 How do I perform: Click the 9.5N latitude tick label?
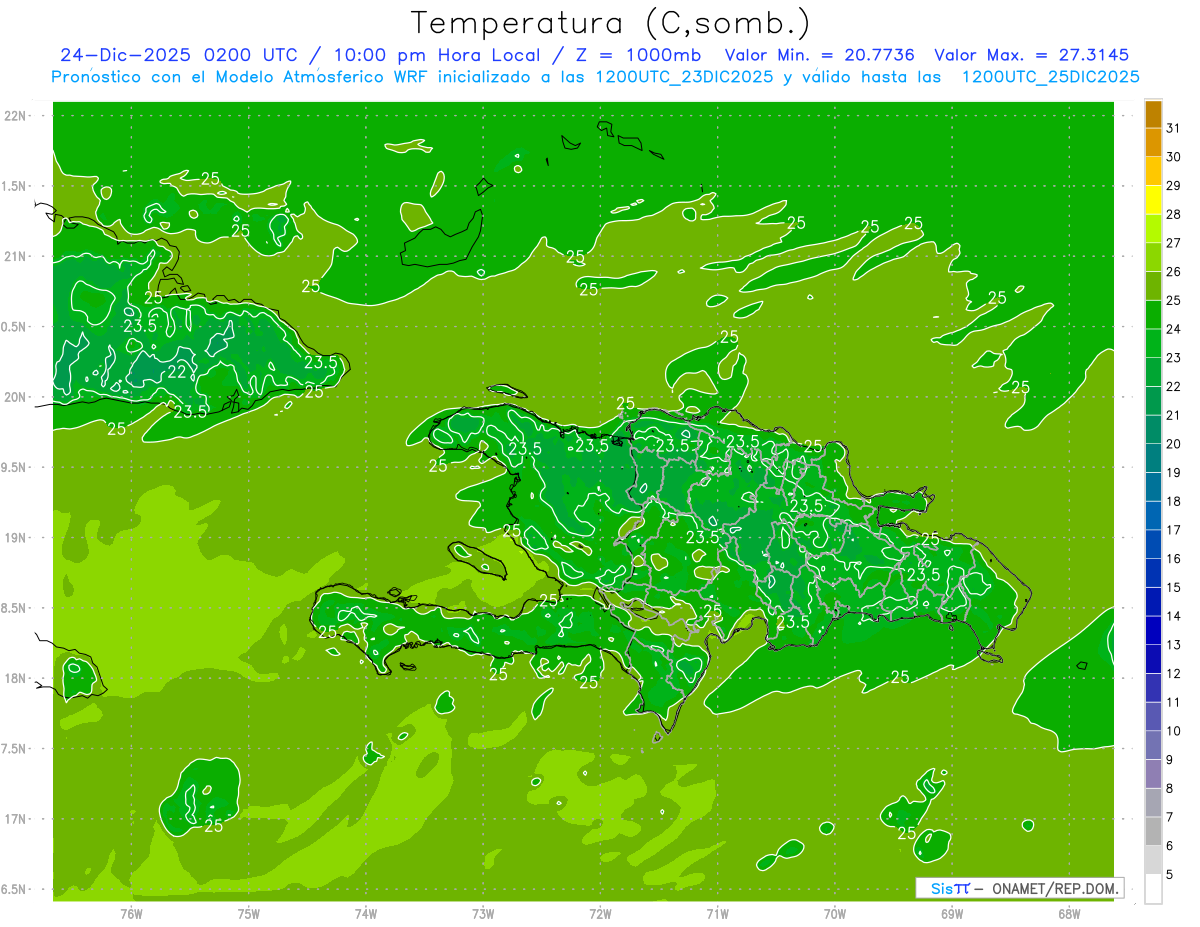coord(12,467)
